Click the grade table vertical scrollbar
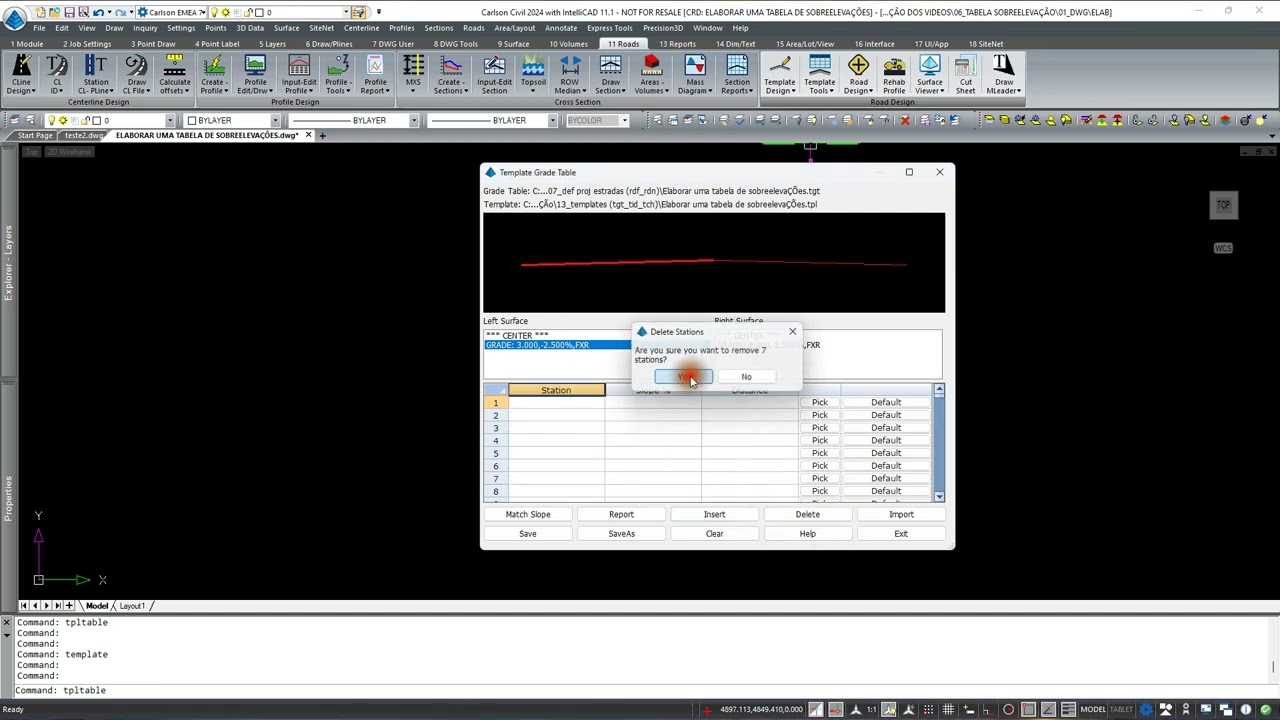Viewport: 1280px width, 720px height. click(x=939, y=442)
